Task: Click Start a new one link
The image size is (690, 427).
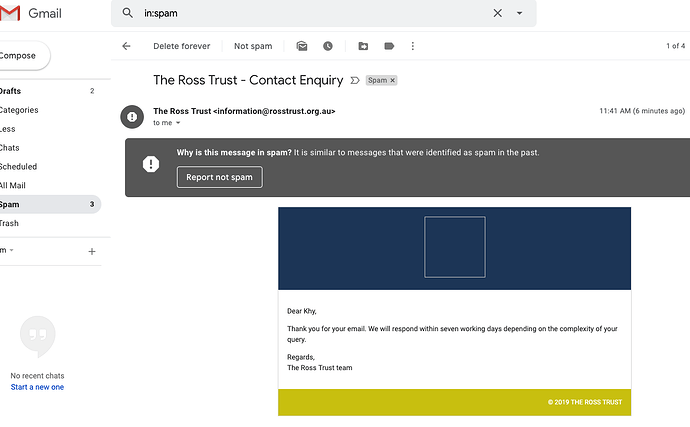Action: pyautogui.click(x=37, y=387)
